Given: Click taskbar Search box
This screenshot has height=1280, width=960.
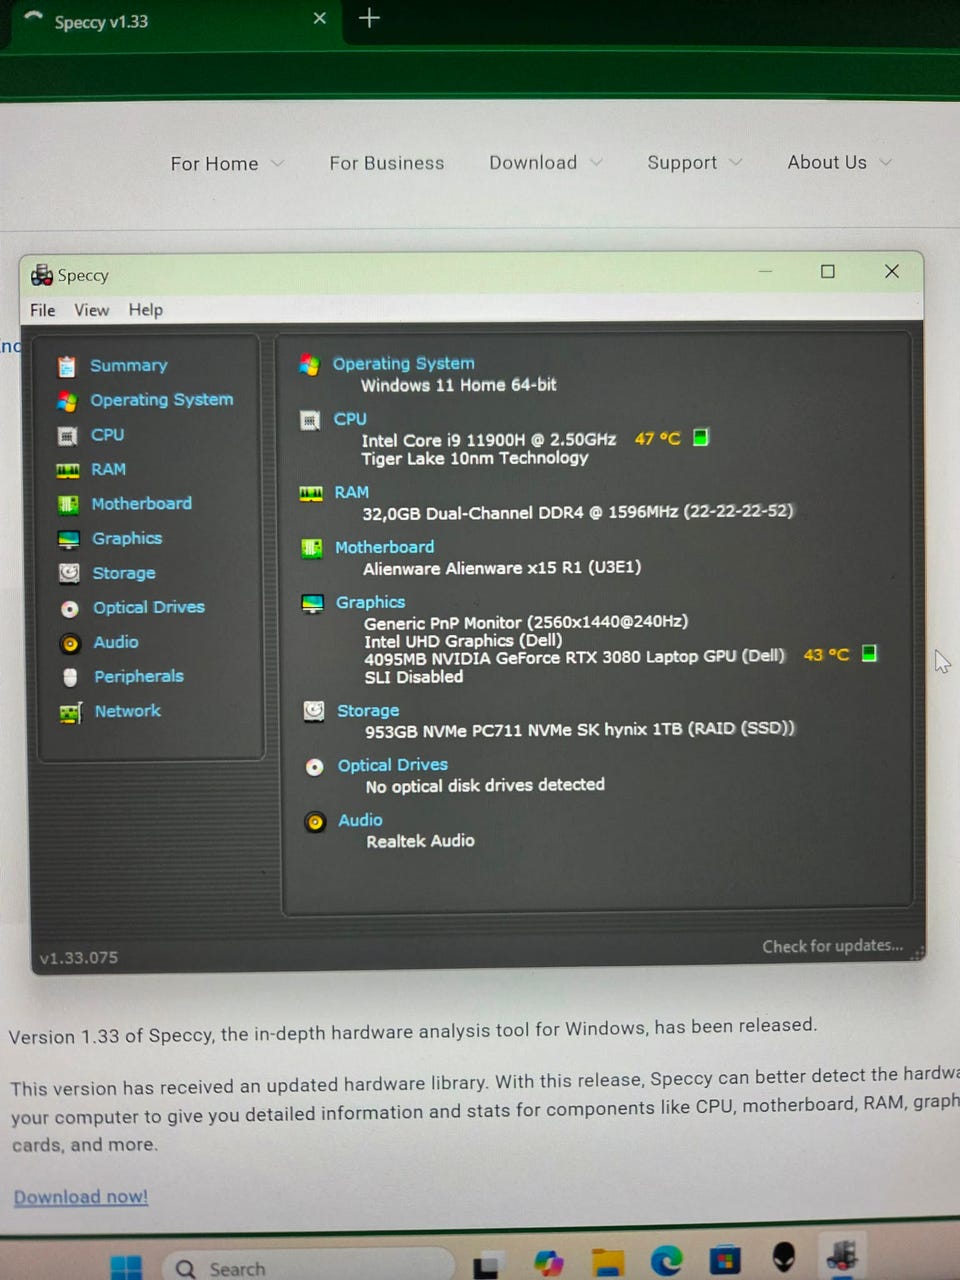Looking at the screenshot, I should point(310,1267).
